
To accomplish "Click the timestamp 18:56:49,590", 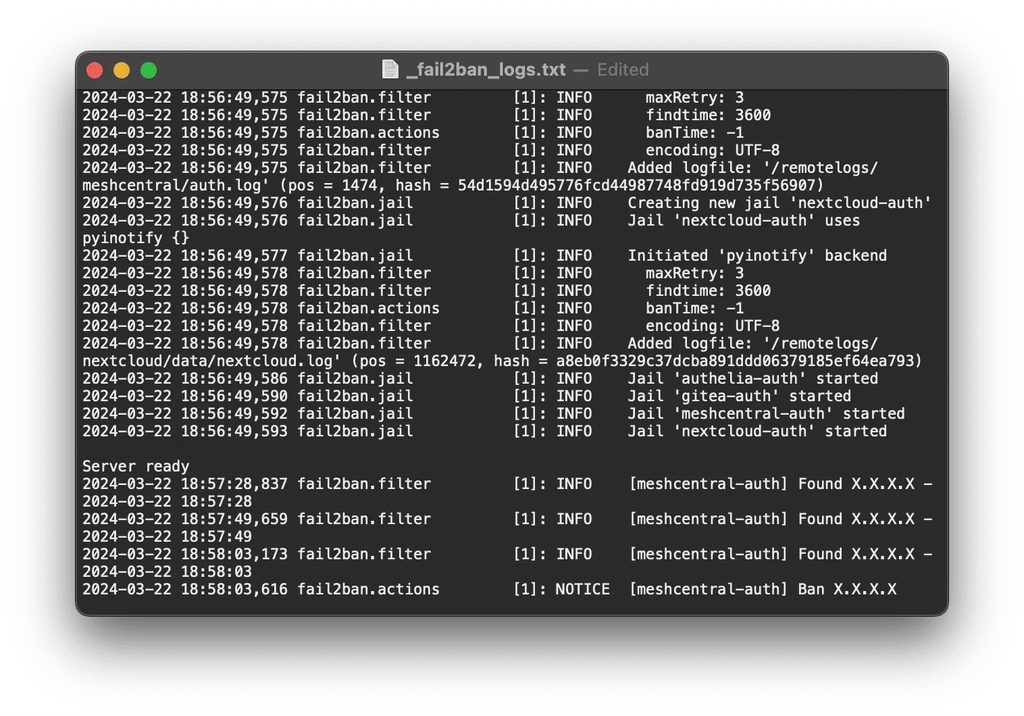I will click(x=234, y=396).
